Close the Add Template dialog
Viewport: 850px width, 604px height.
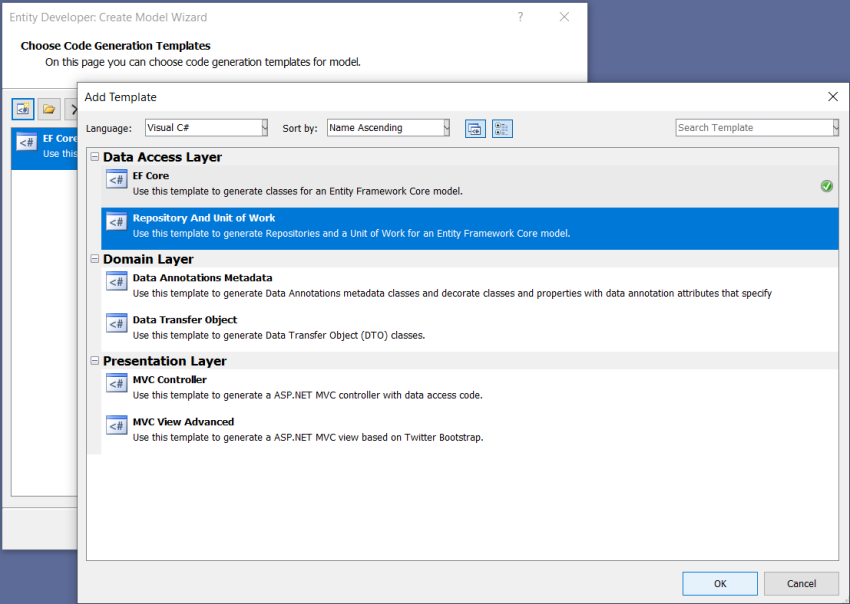point(833,97)
